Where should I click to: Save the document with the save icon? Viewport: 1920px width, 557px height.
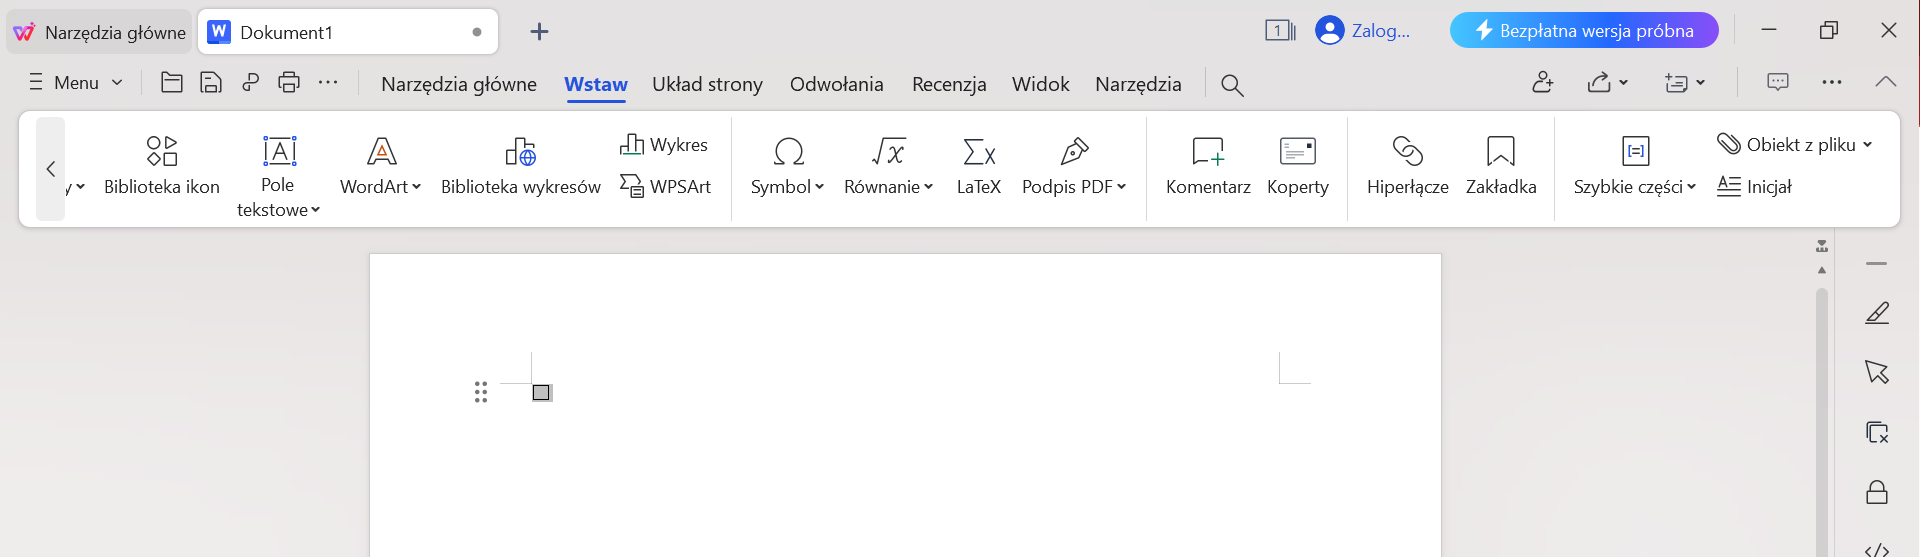click(211, 83)
